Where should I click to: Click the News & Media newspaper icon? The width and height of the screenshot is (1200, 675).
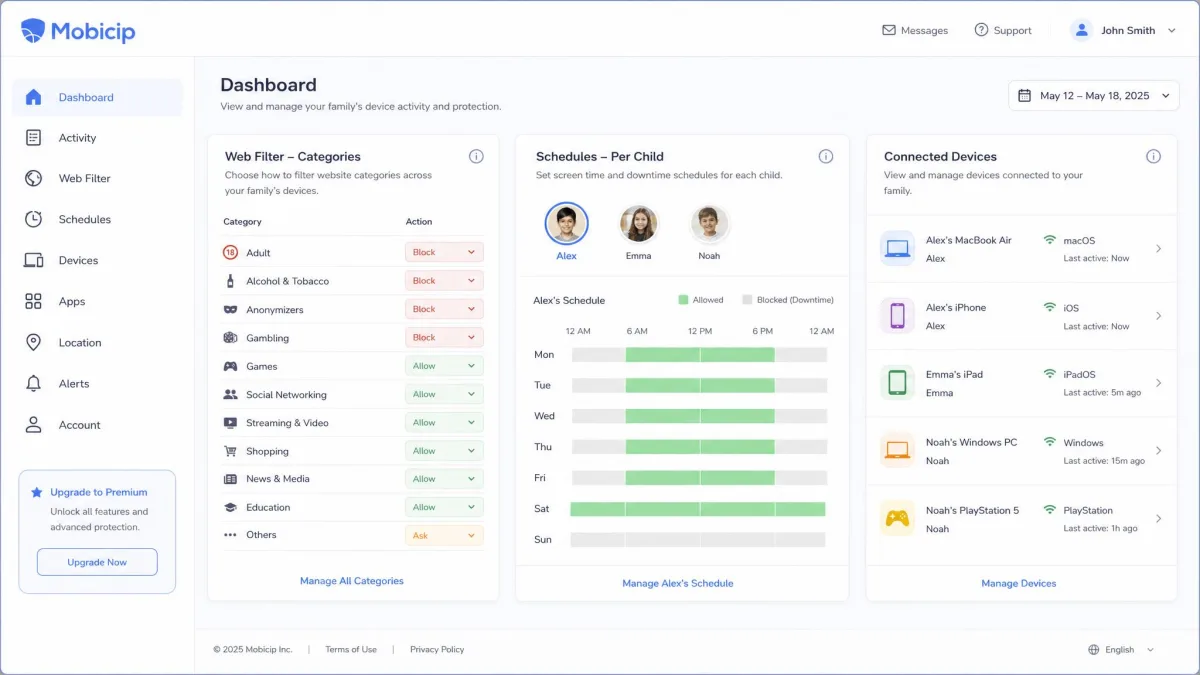click(x=230, y=479)
